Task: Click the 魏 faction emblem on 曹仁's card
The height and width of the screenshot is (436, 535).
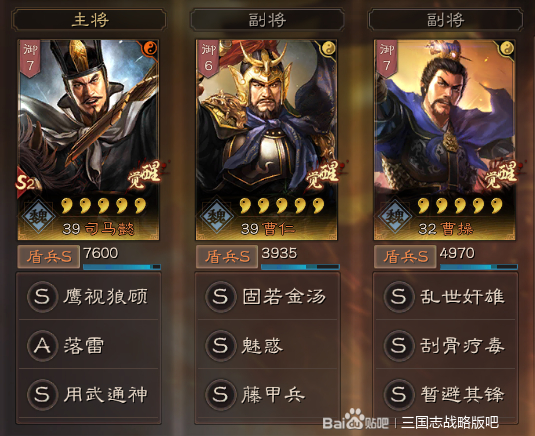Action: point(217,216)
